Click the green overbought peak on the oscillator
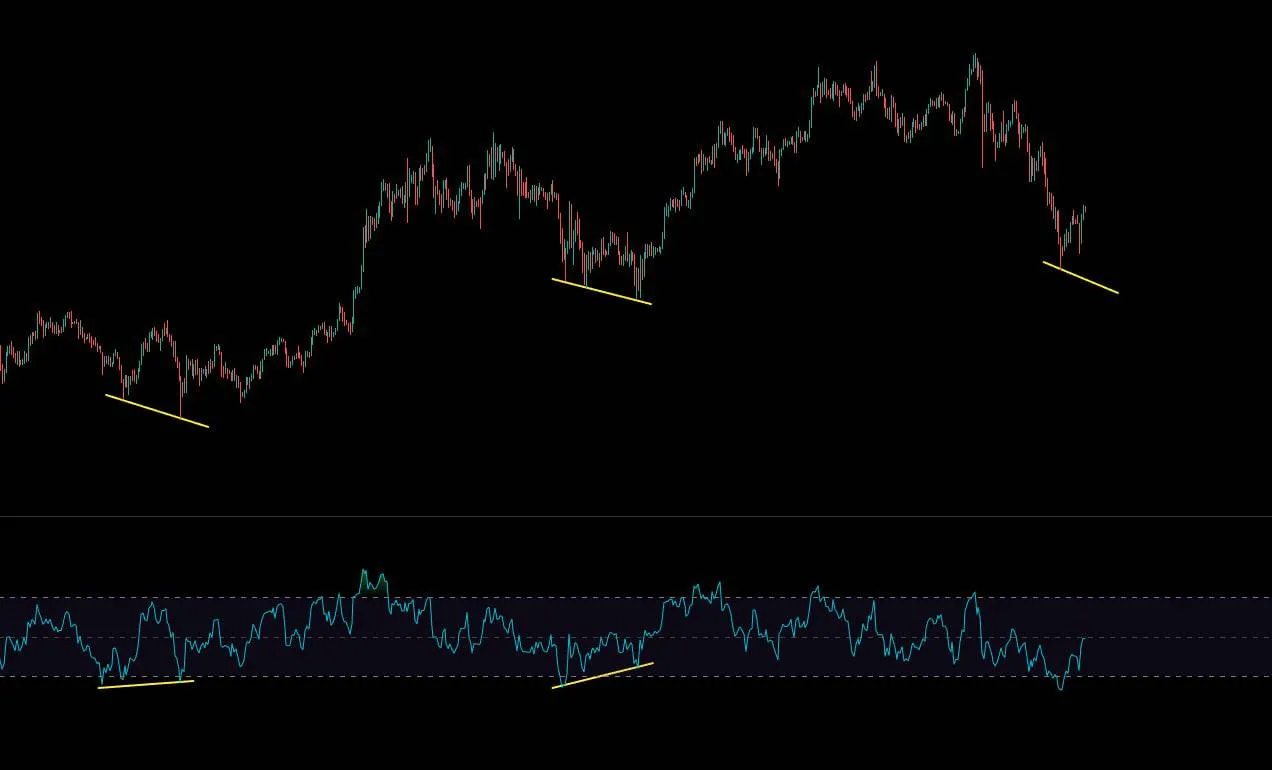This screenshot has height=770, width=1272. click(x=372, y=582)
